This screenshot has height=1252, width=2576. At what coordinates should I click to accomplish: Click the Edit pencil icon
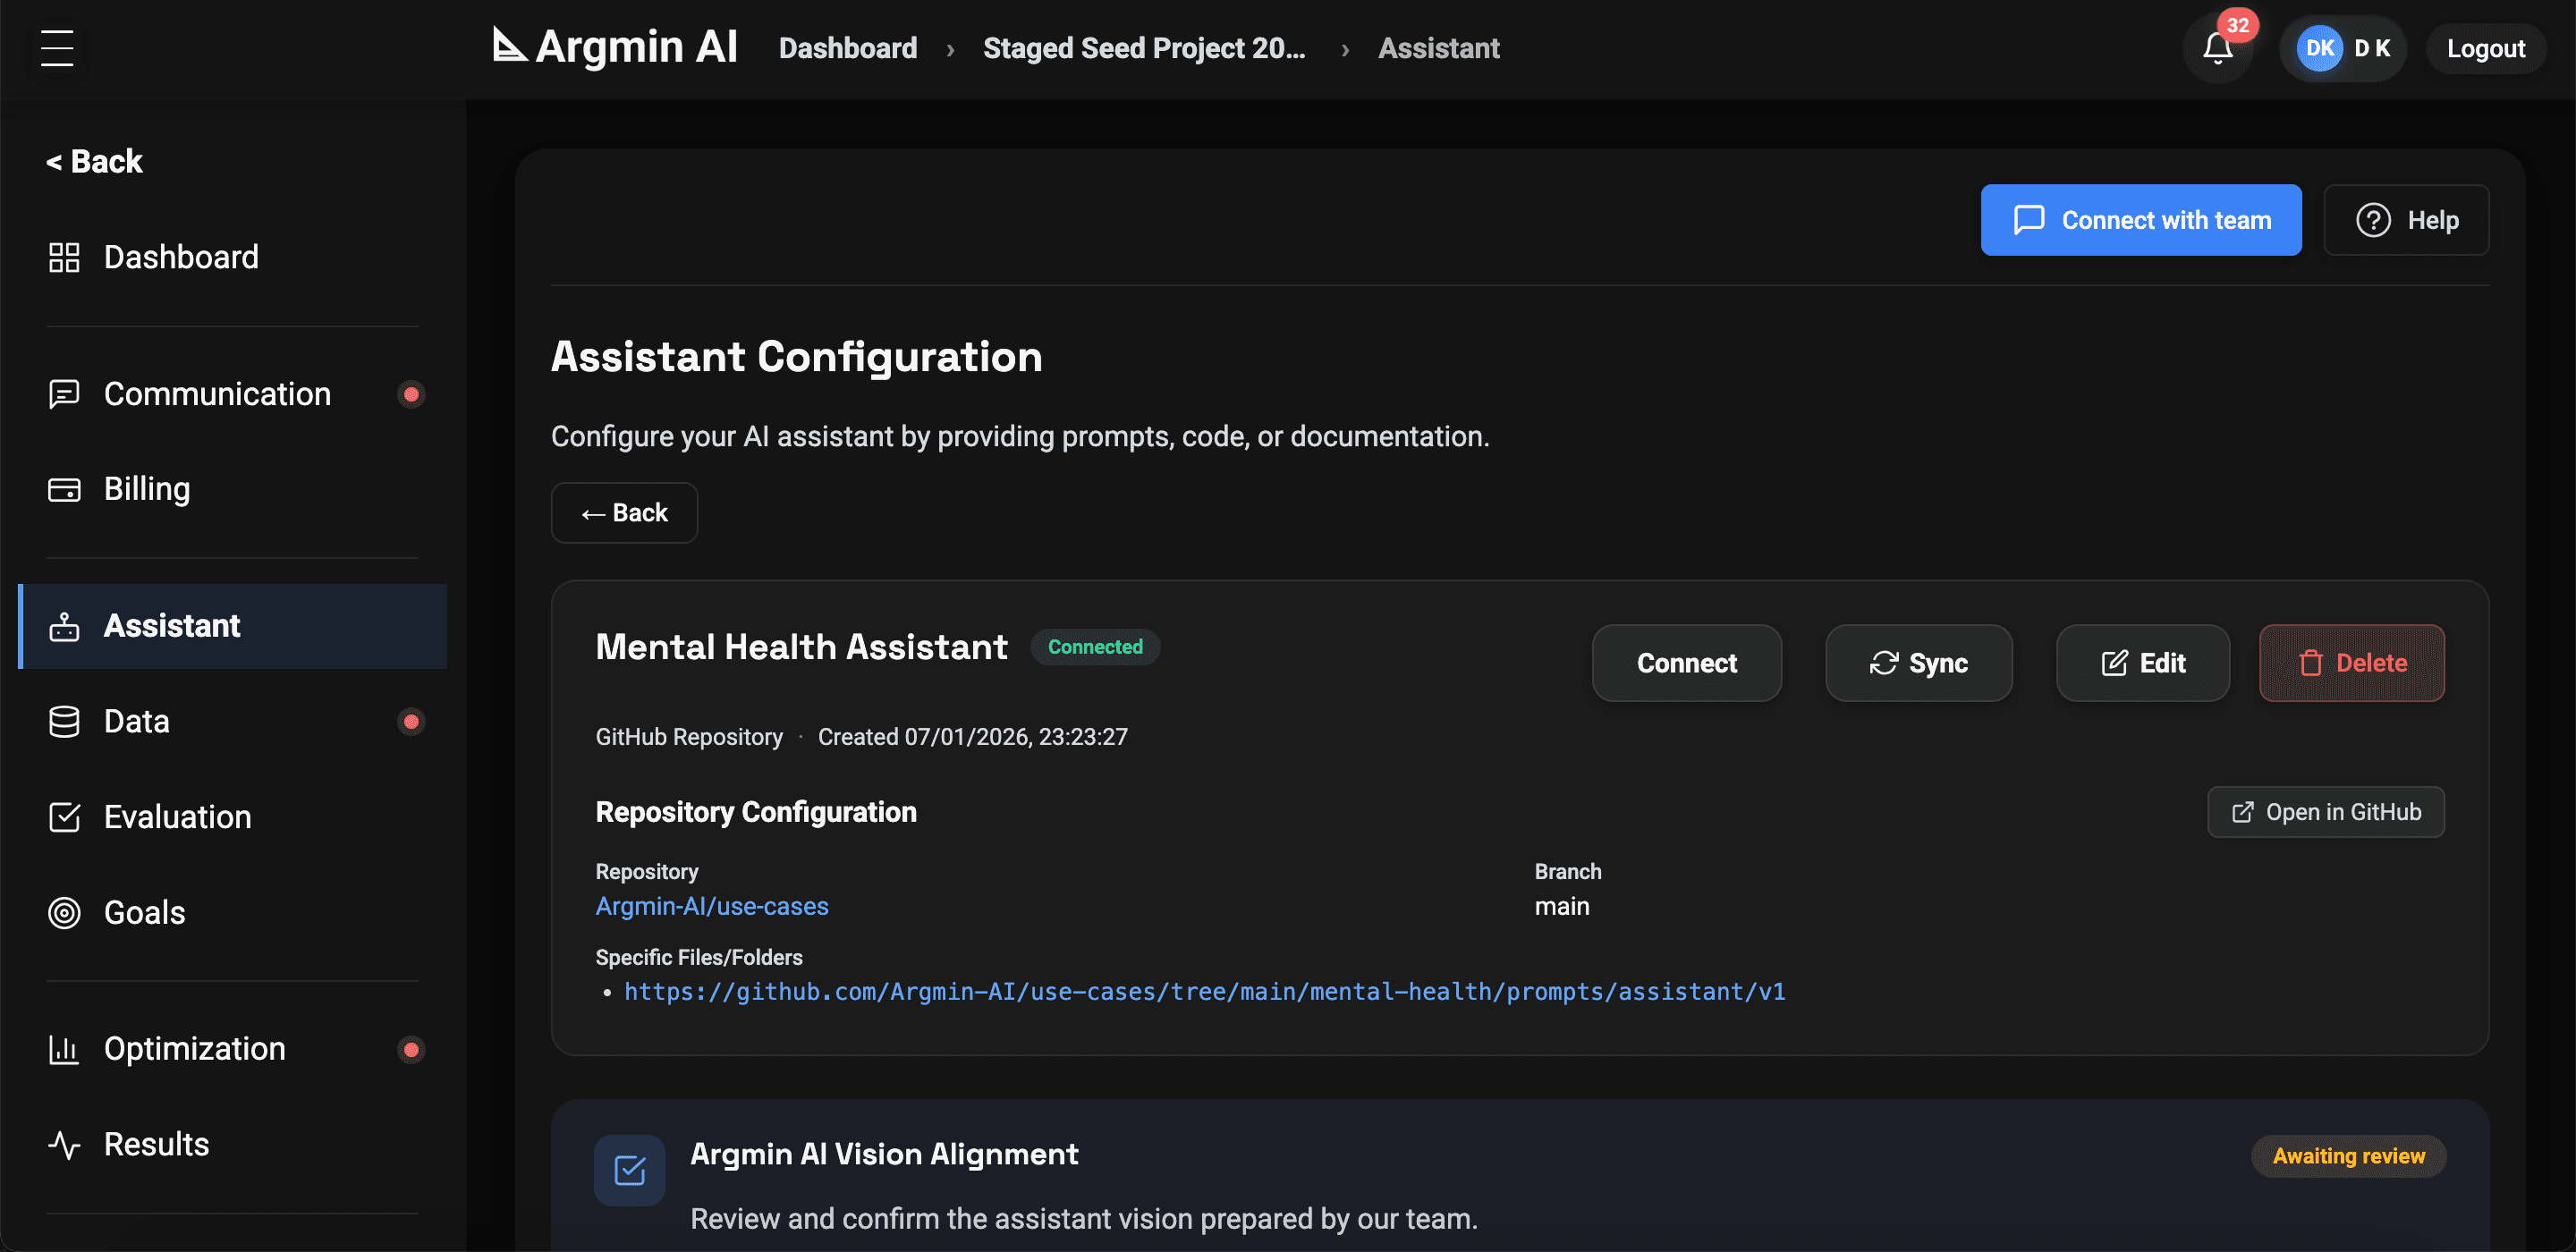point(2112,662)
